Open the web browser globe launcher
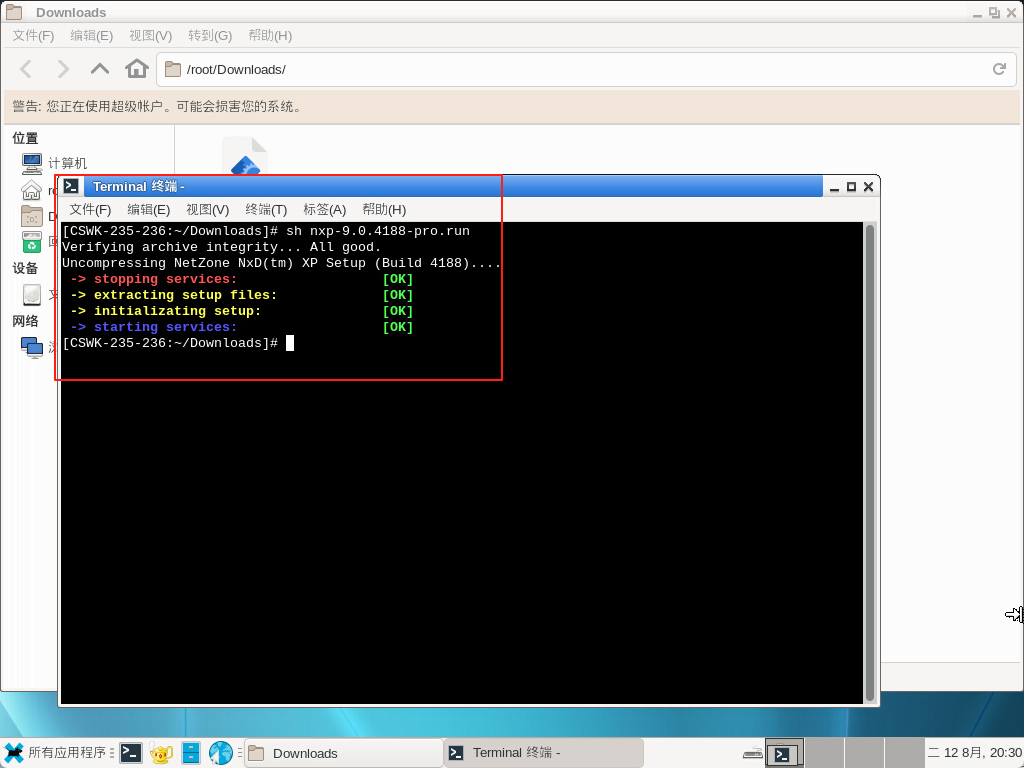Viewport: 1024px width, 768px height. [x=221, y=753]
